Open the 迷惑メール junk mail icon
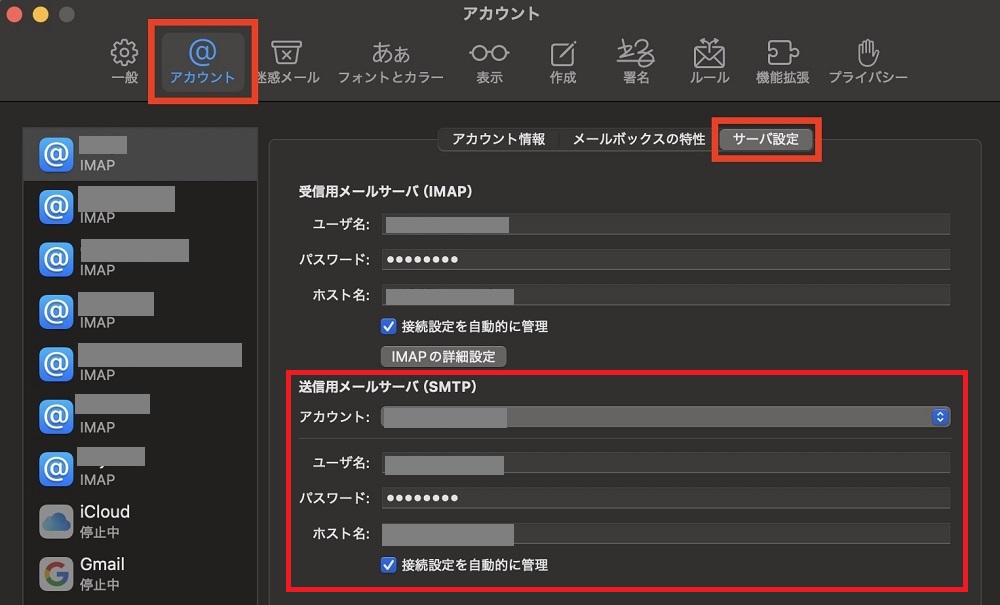Image resolution: width=1000 pixels, height=605 pixels. tap(287, 60)
